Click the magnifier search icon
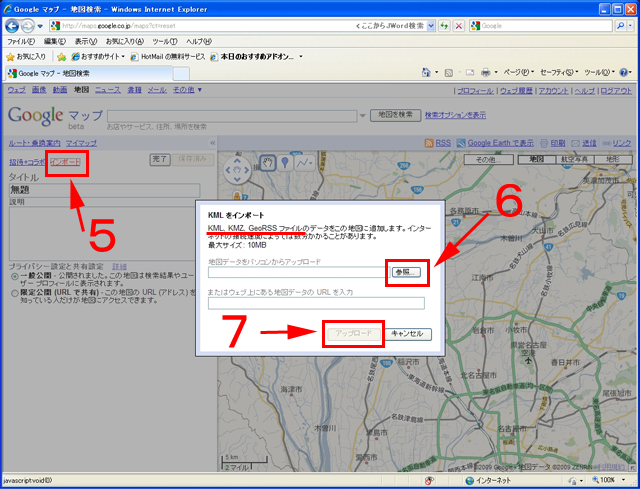The image size is (640, 489). (x=620, y=26)
